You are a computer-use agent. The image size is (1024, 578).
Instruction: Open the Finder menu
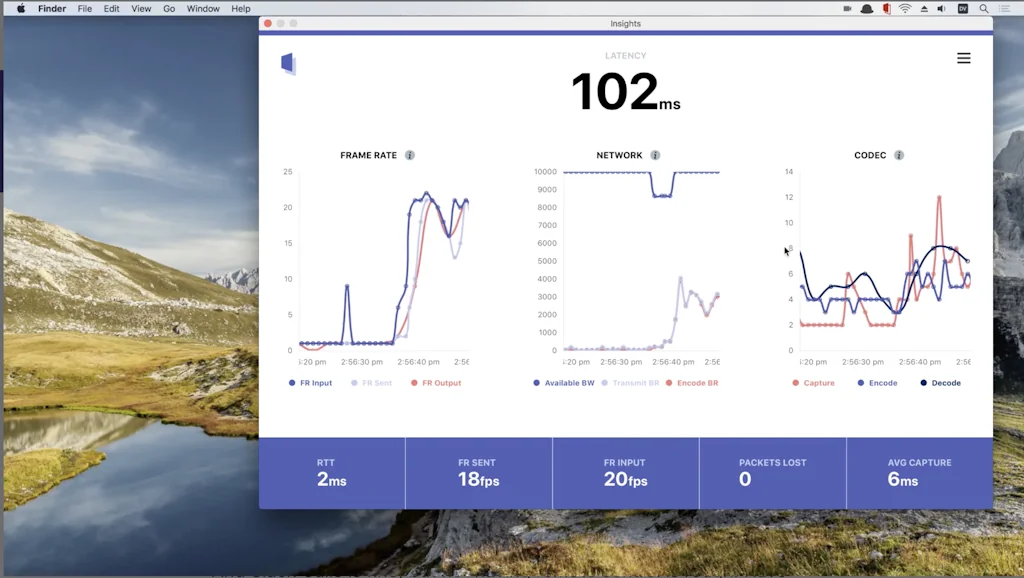(x=52, y=8)
